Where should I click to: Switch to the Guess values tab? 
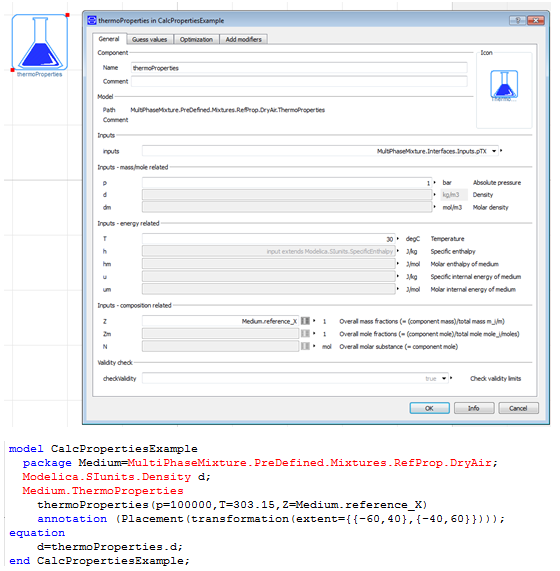(x=150, y=39)
